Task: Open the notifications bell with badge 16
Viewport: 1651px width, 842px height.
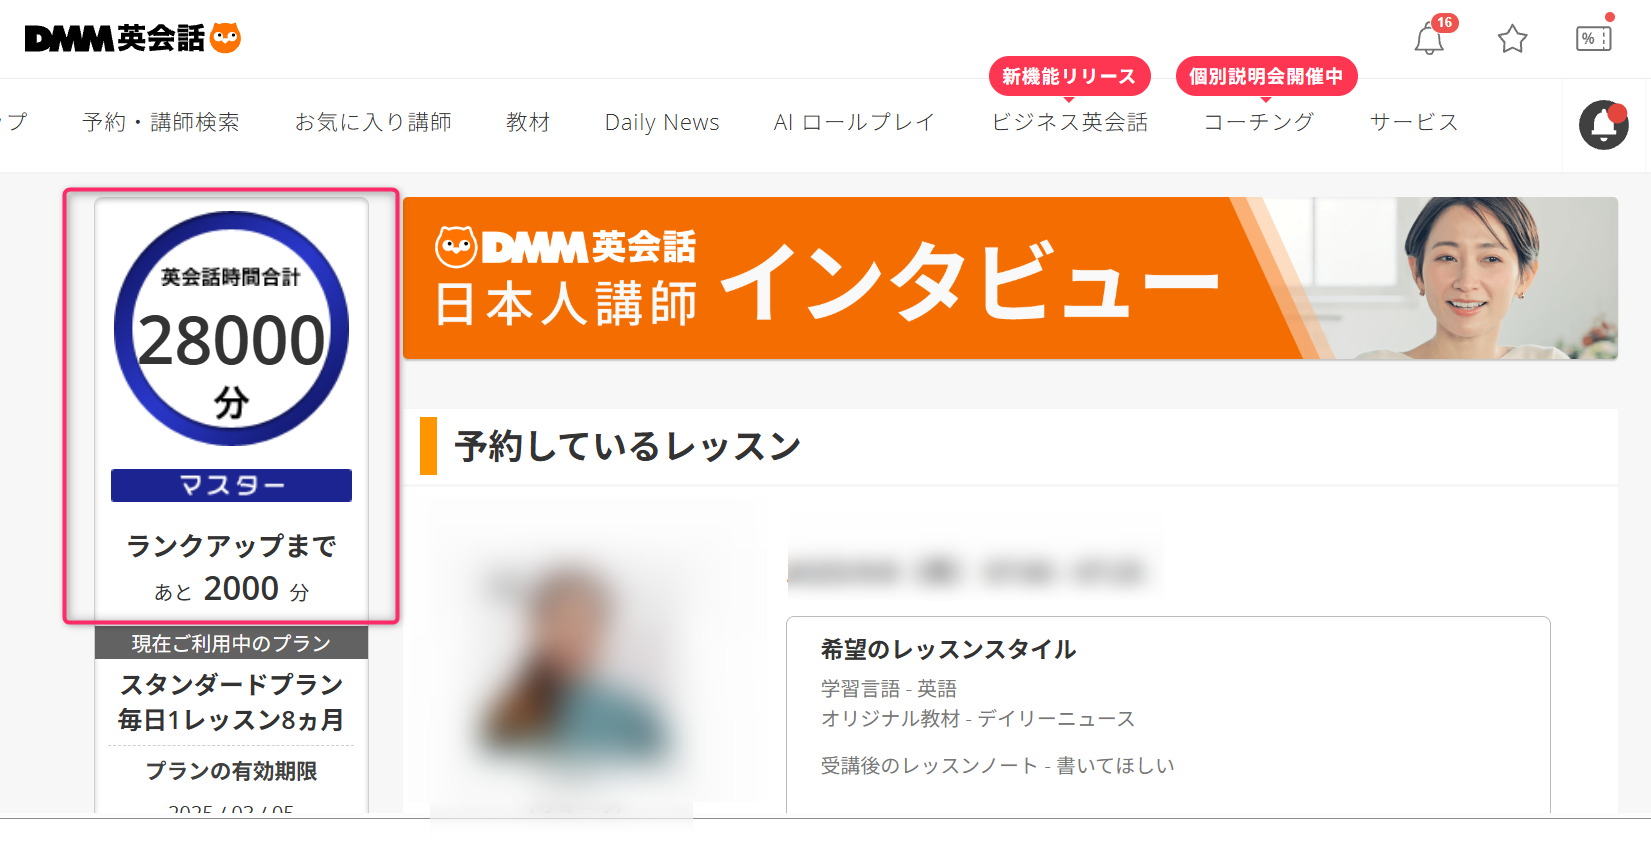Action: 1430,39
